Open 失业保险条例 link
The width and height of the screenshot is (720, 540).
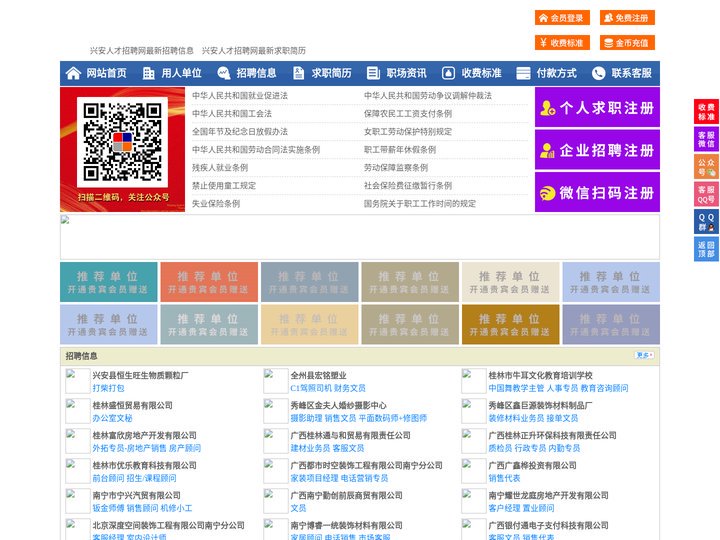(216, 203)
